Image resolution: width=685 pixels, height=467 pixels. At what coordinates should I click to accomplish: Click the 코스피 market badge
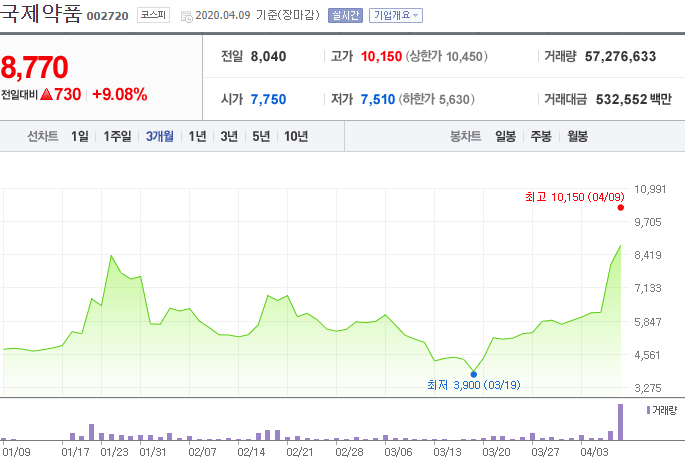[x=153, y=15]
